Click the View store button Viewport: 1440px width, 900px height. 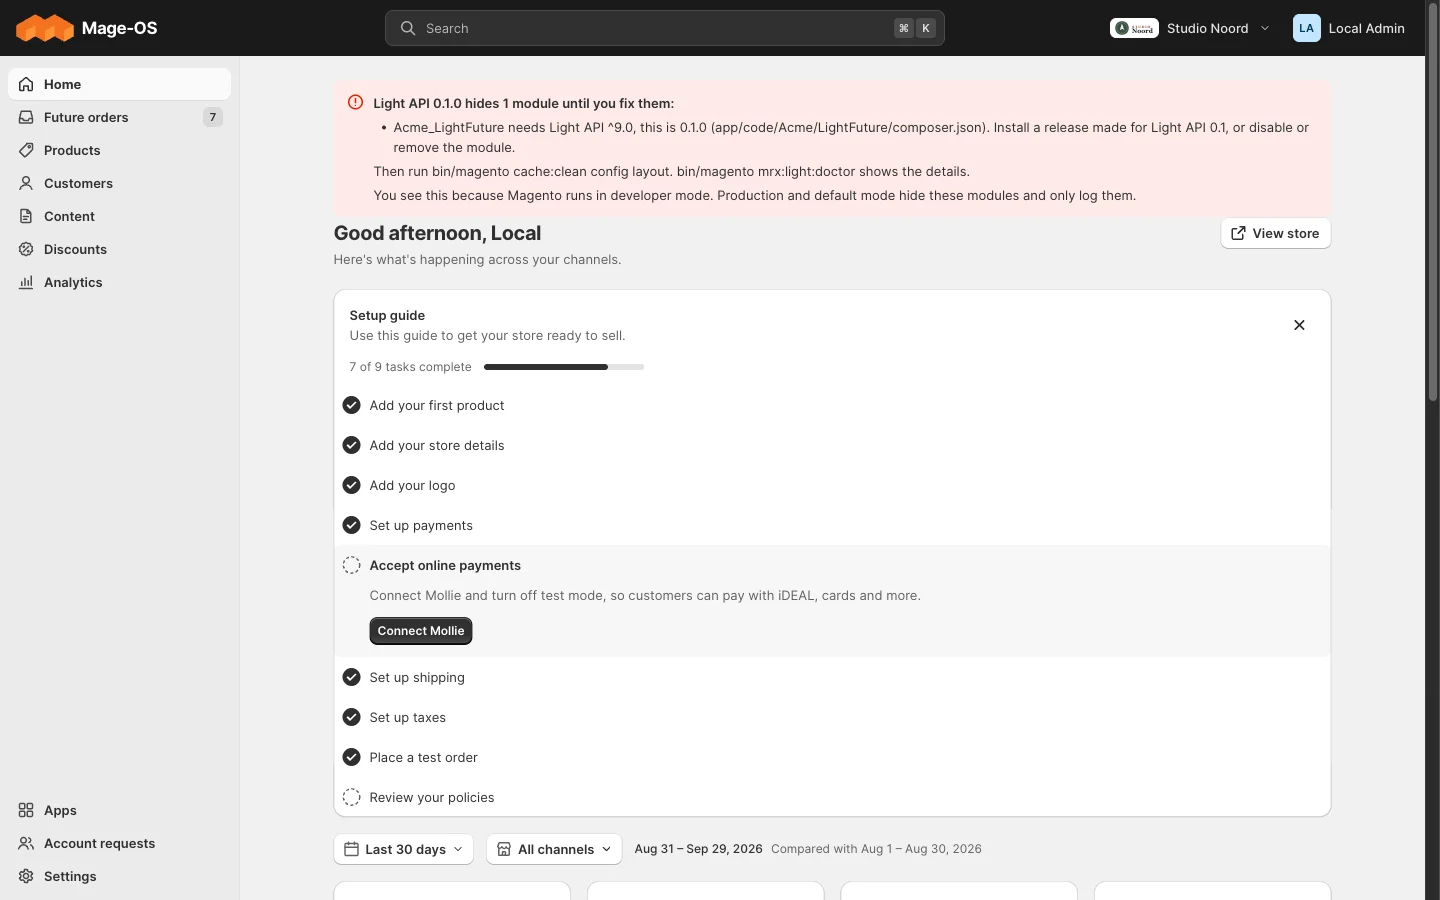click(1276, 233)
